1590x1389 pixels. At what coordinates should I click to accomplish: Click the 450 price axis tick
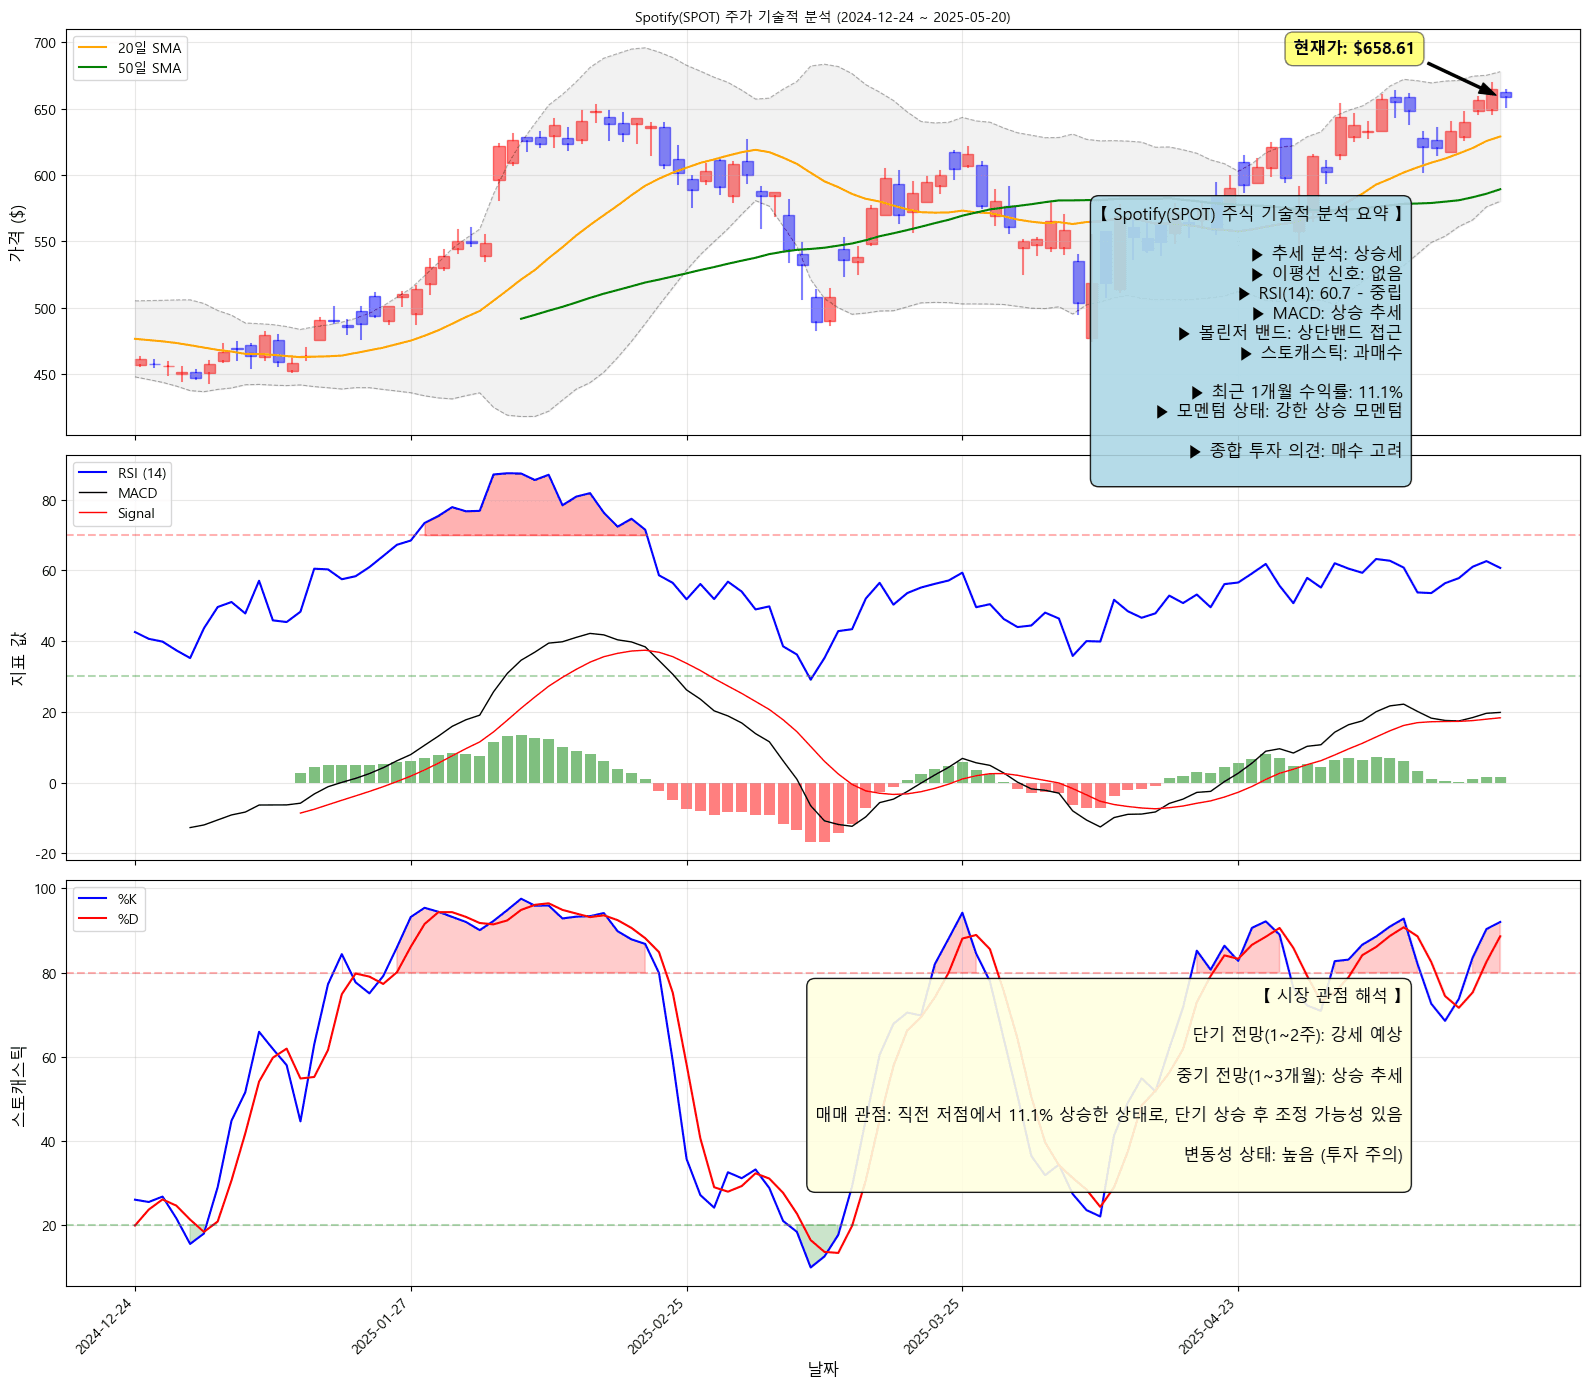(45, 375)
